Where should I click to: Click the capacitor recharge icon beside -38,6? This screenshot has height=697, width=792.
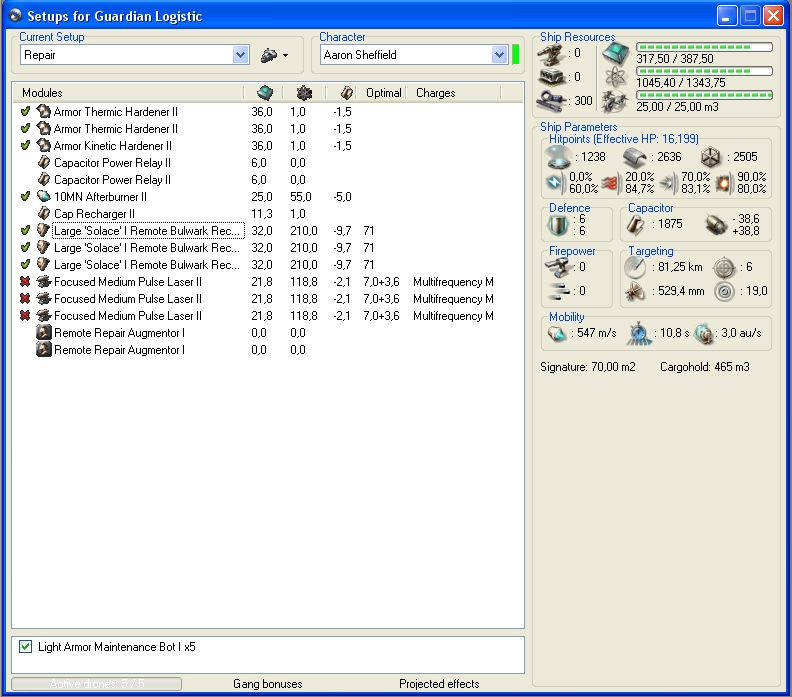point(716,225)
